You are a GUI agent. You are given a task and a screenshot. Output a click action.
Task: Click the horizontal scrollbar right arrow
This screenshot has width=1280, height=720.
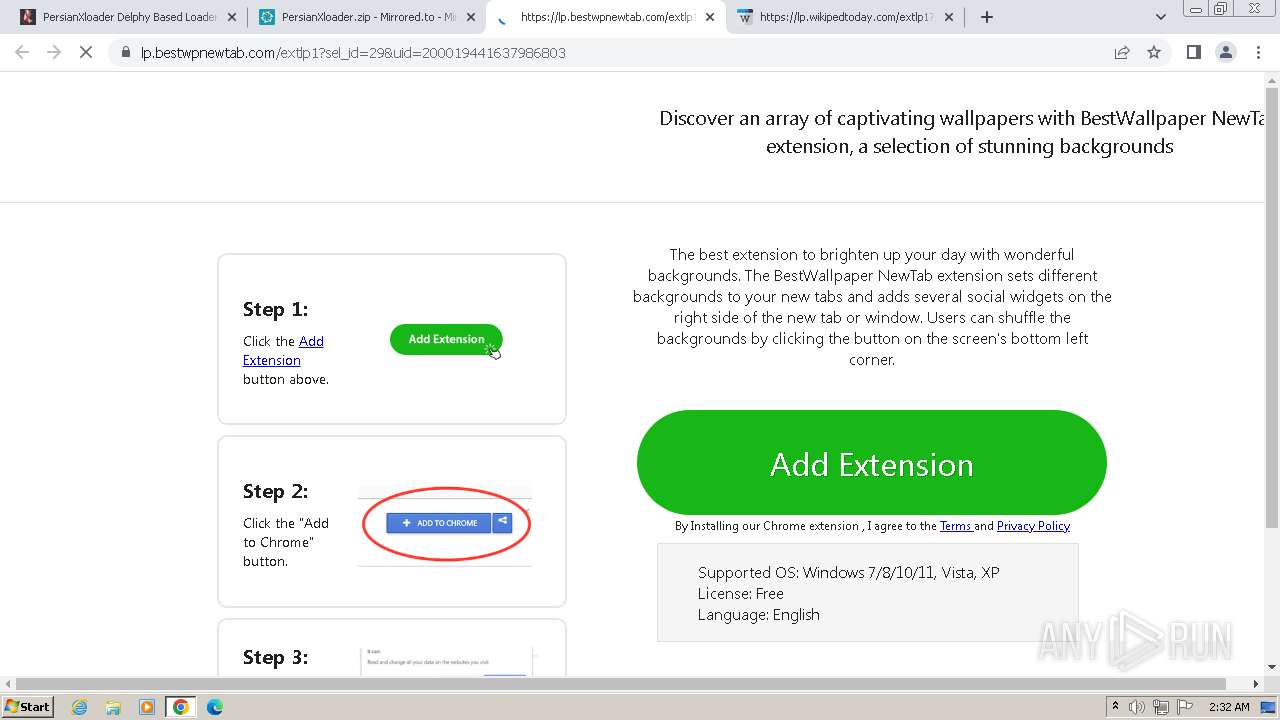tap(1256, 684)
